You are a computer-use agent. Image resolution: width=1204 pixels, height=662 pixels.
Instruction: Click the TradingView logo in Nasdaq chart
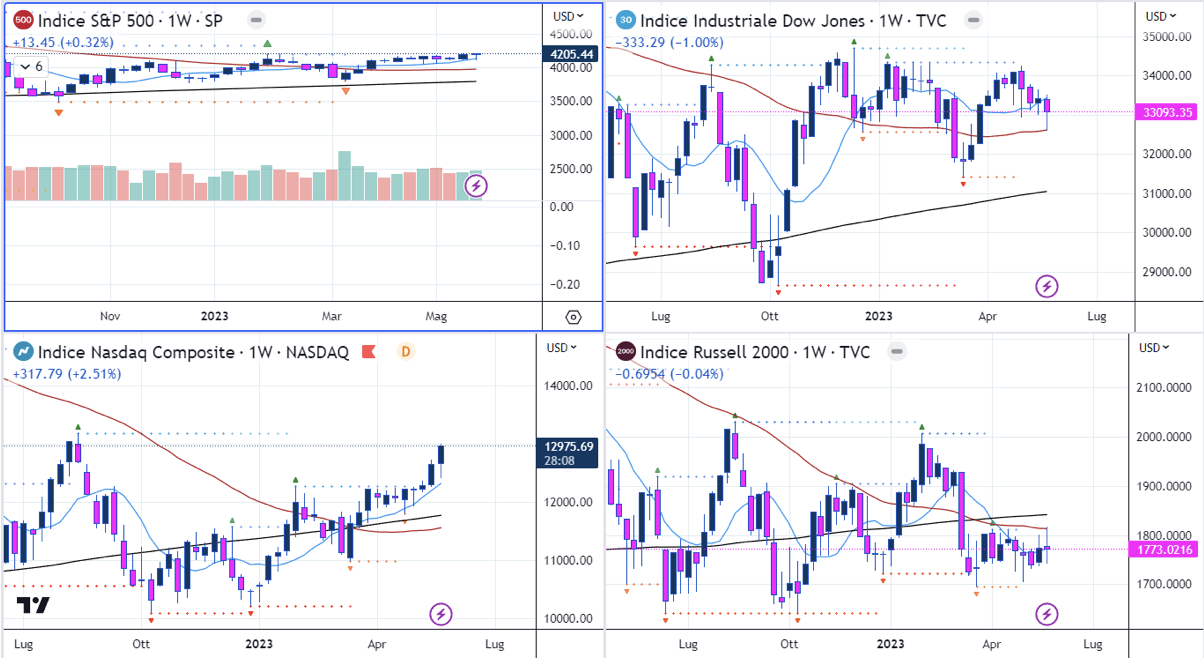33,605
